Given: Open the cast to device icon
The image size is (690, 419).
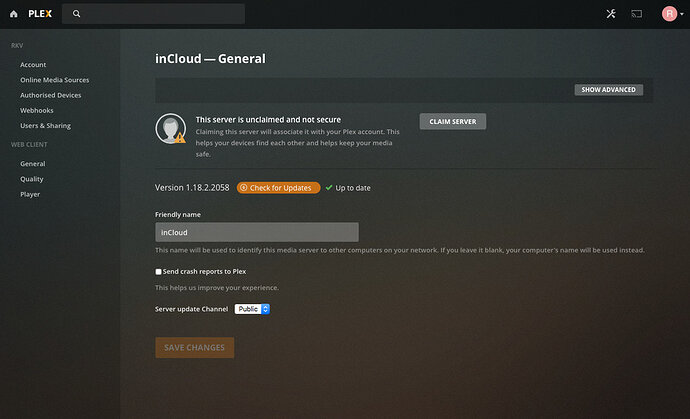Looking at the screenshot, I should pyautogui.click(x=637, y=14).
